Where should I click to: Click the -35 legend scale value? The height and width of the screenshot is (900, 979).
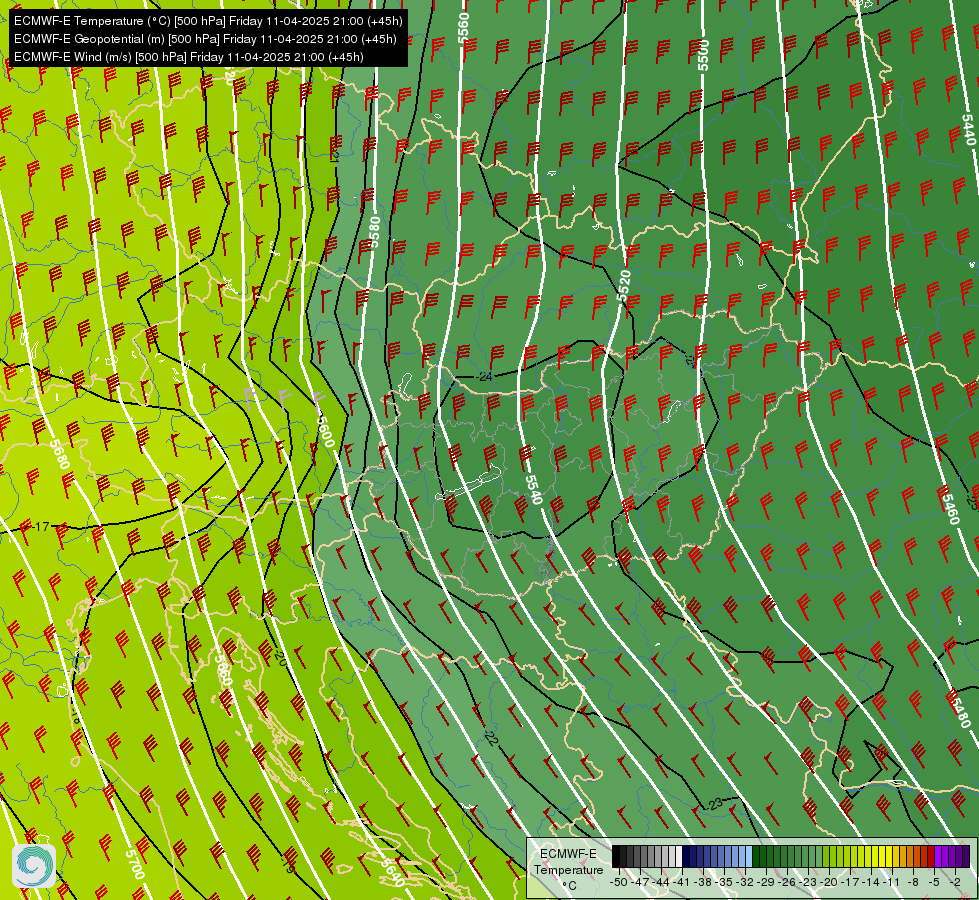(724, 882)
